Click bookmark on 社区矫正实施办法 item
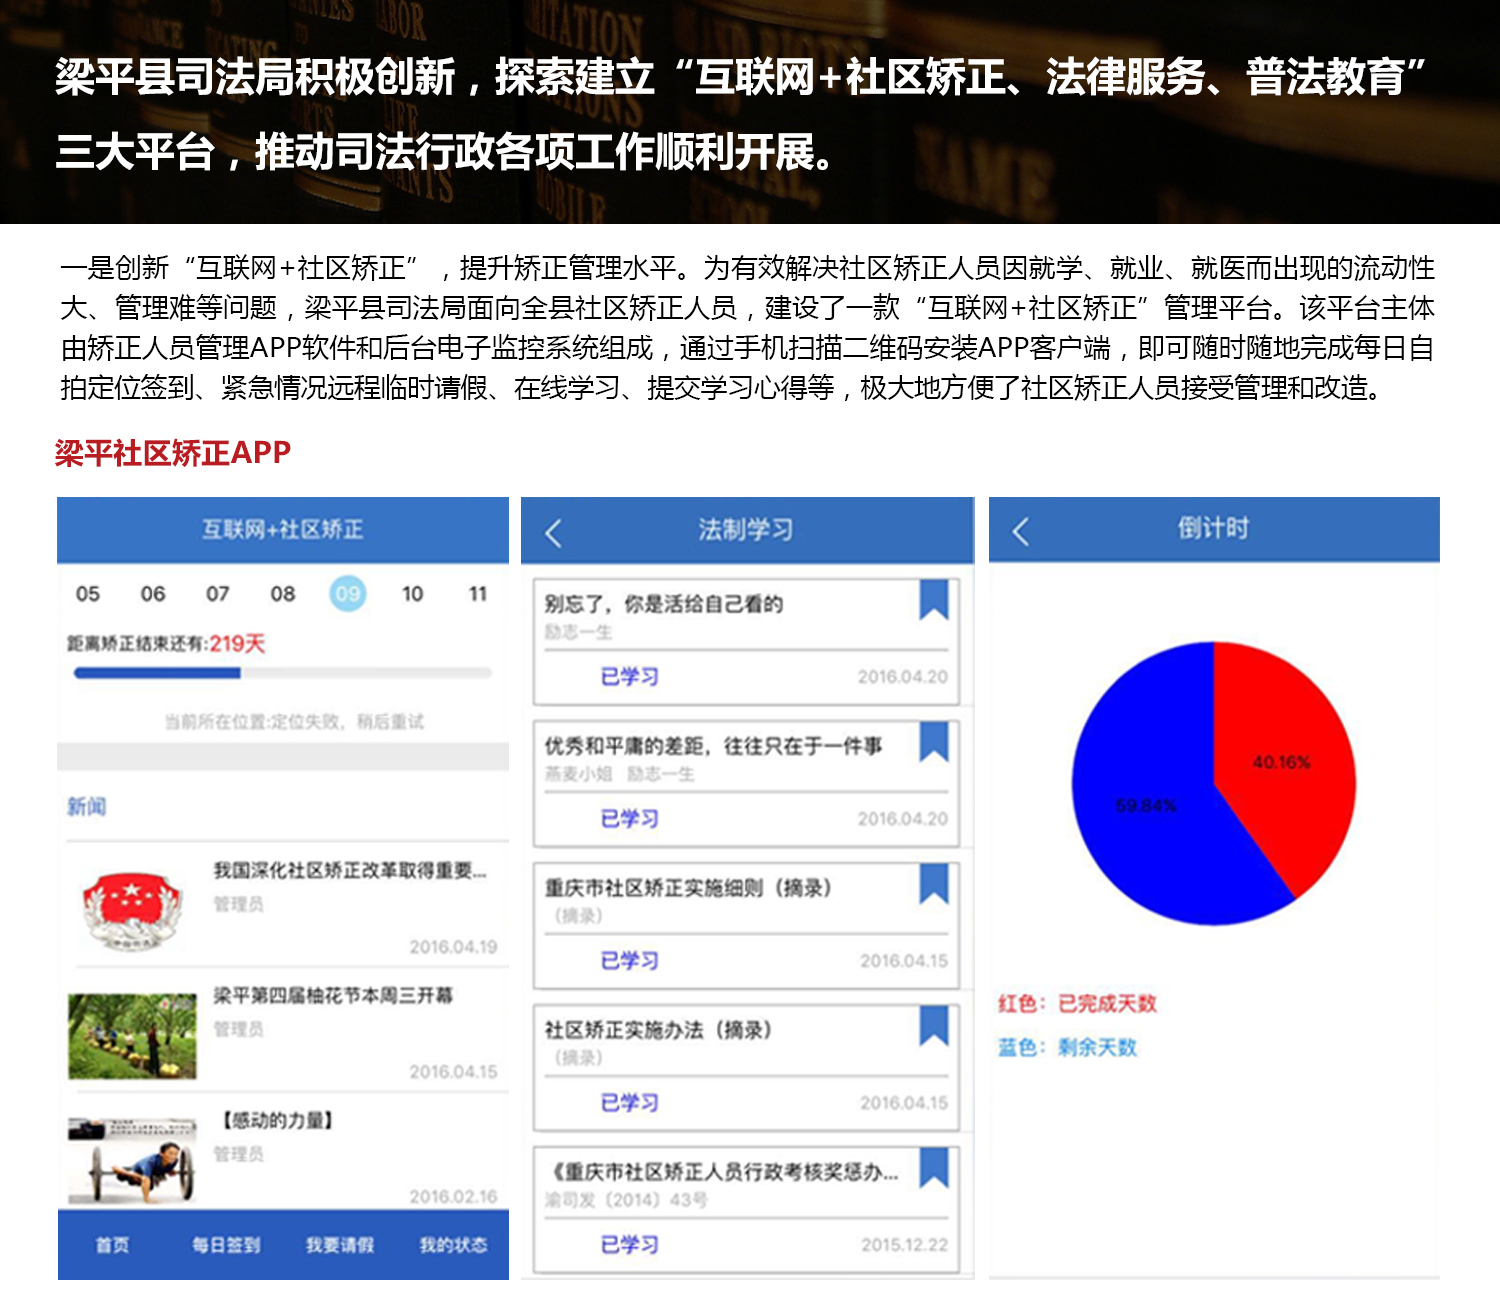This screenshot has height=1295, width=1500. tap(933, 1026)
